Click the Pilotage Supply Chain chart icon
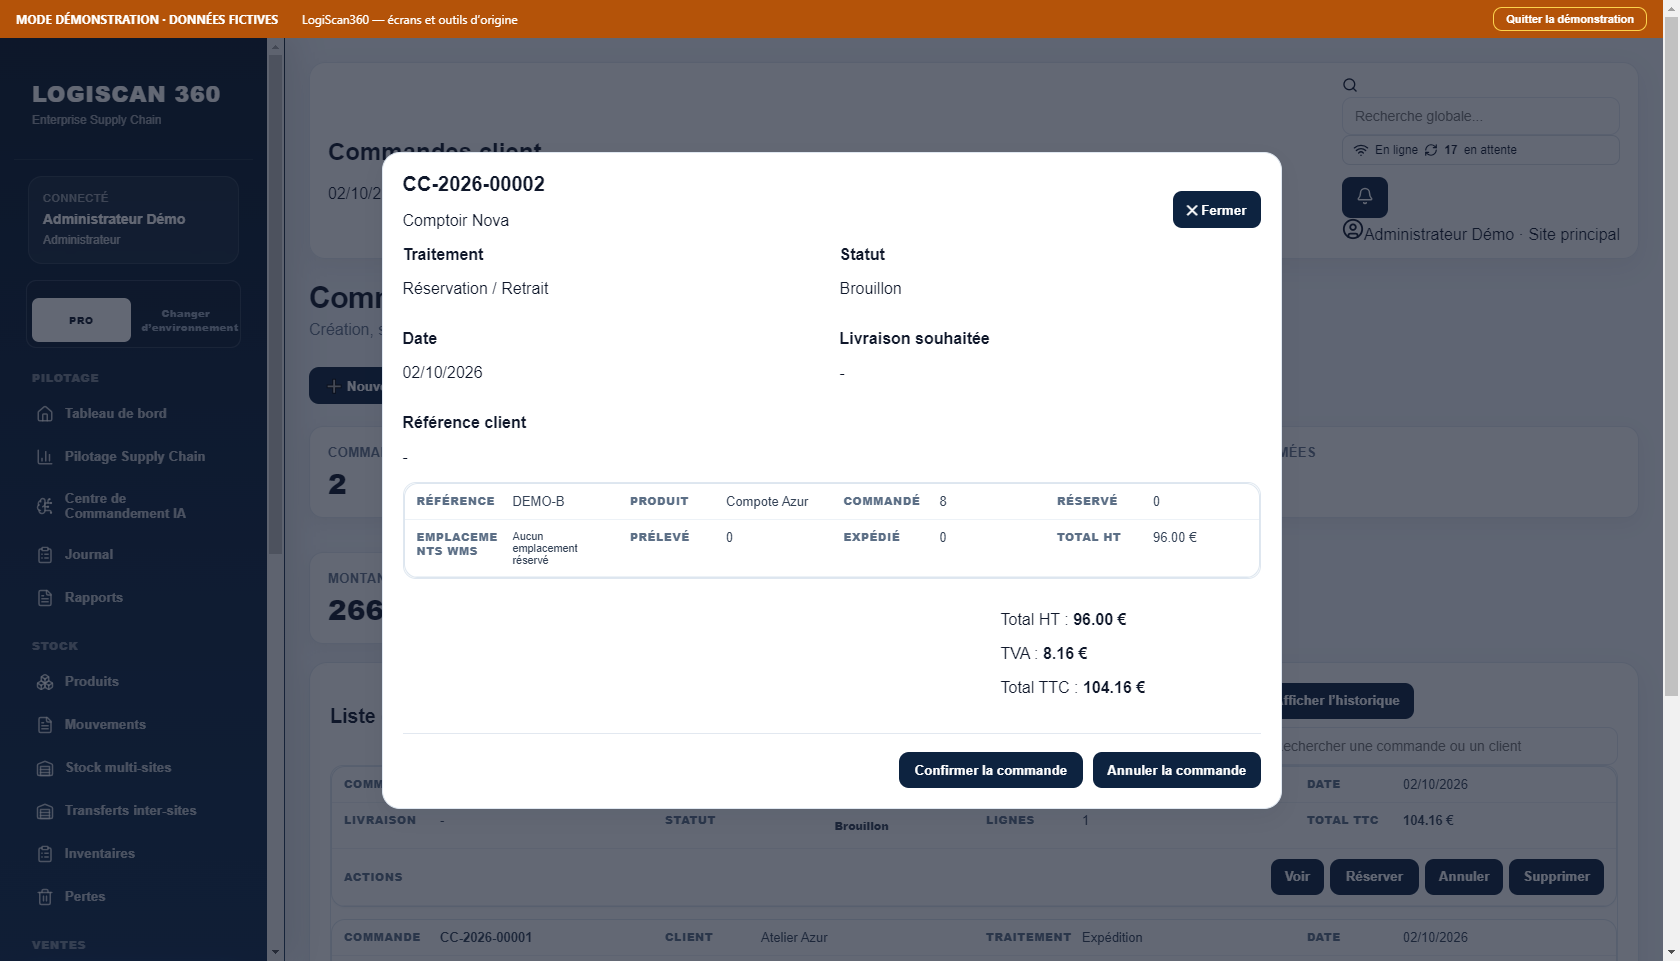Image resolution: width=1680 pixels, height=961 pixels. tap(45, 457)
